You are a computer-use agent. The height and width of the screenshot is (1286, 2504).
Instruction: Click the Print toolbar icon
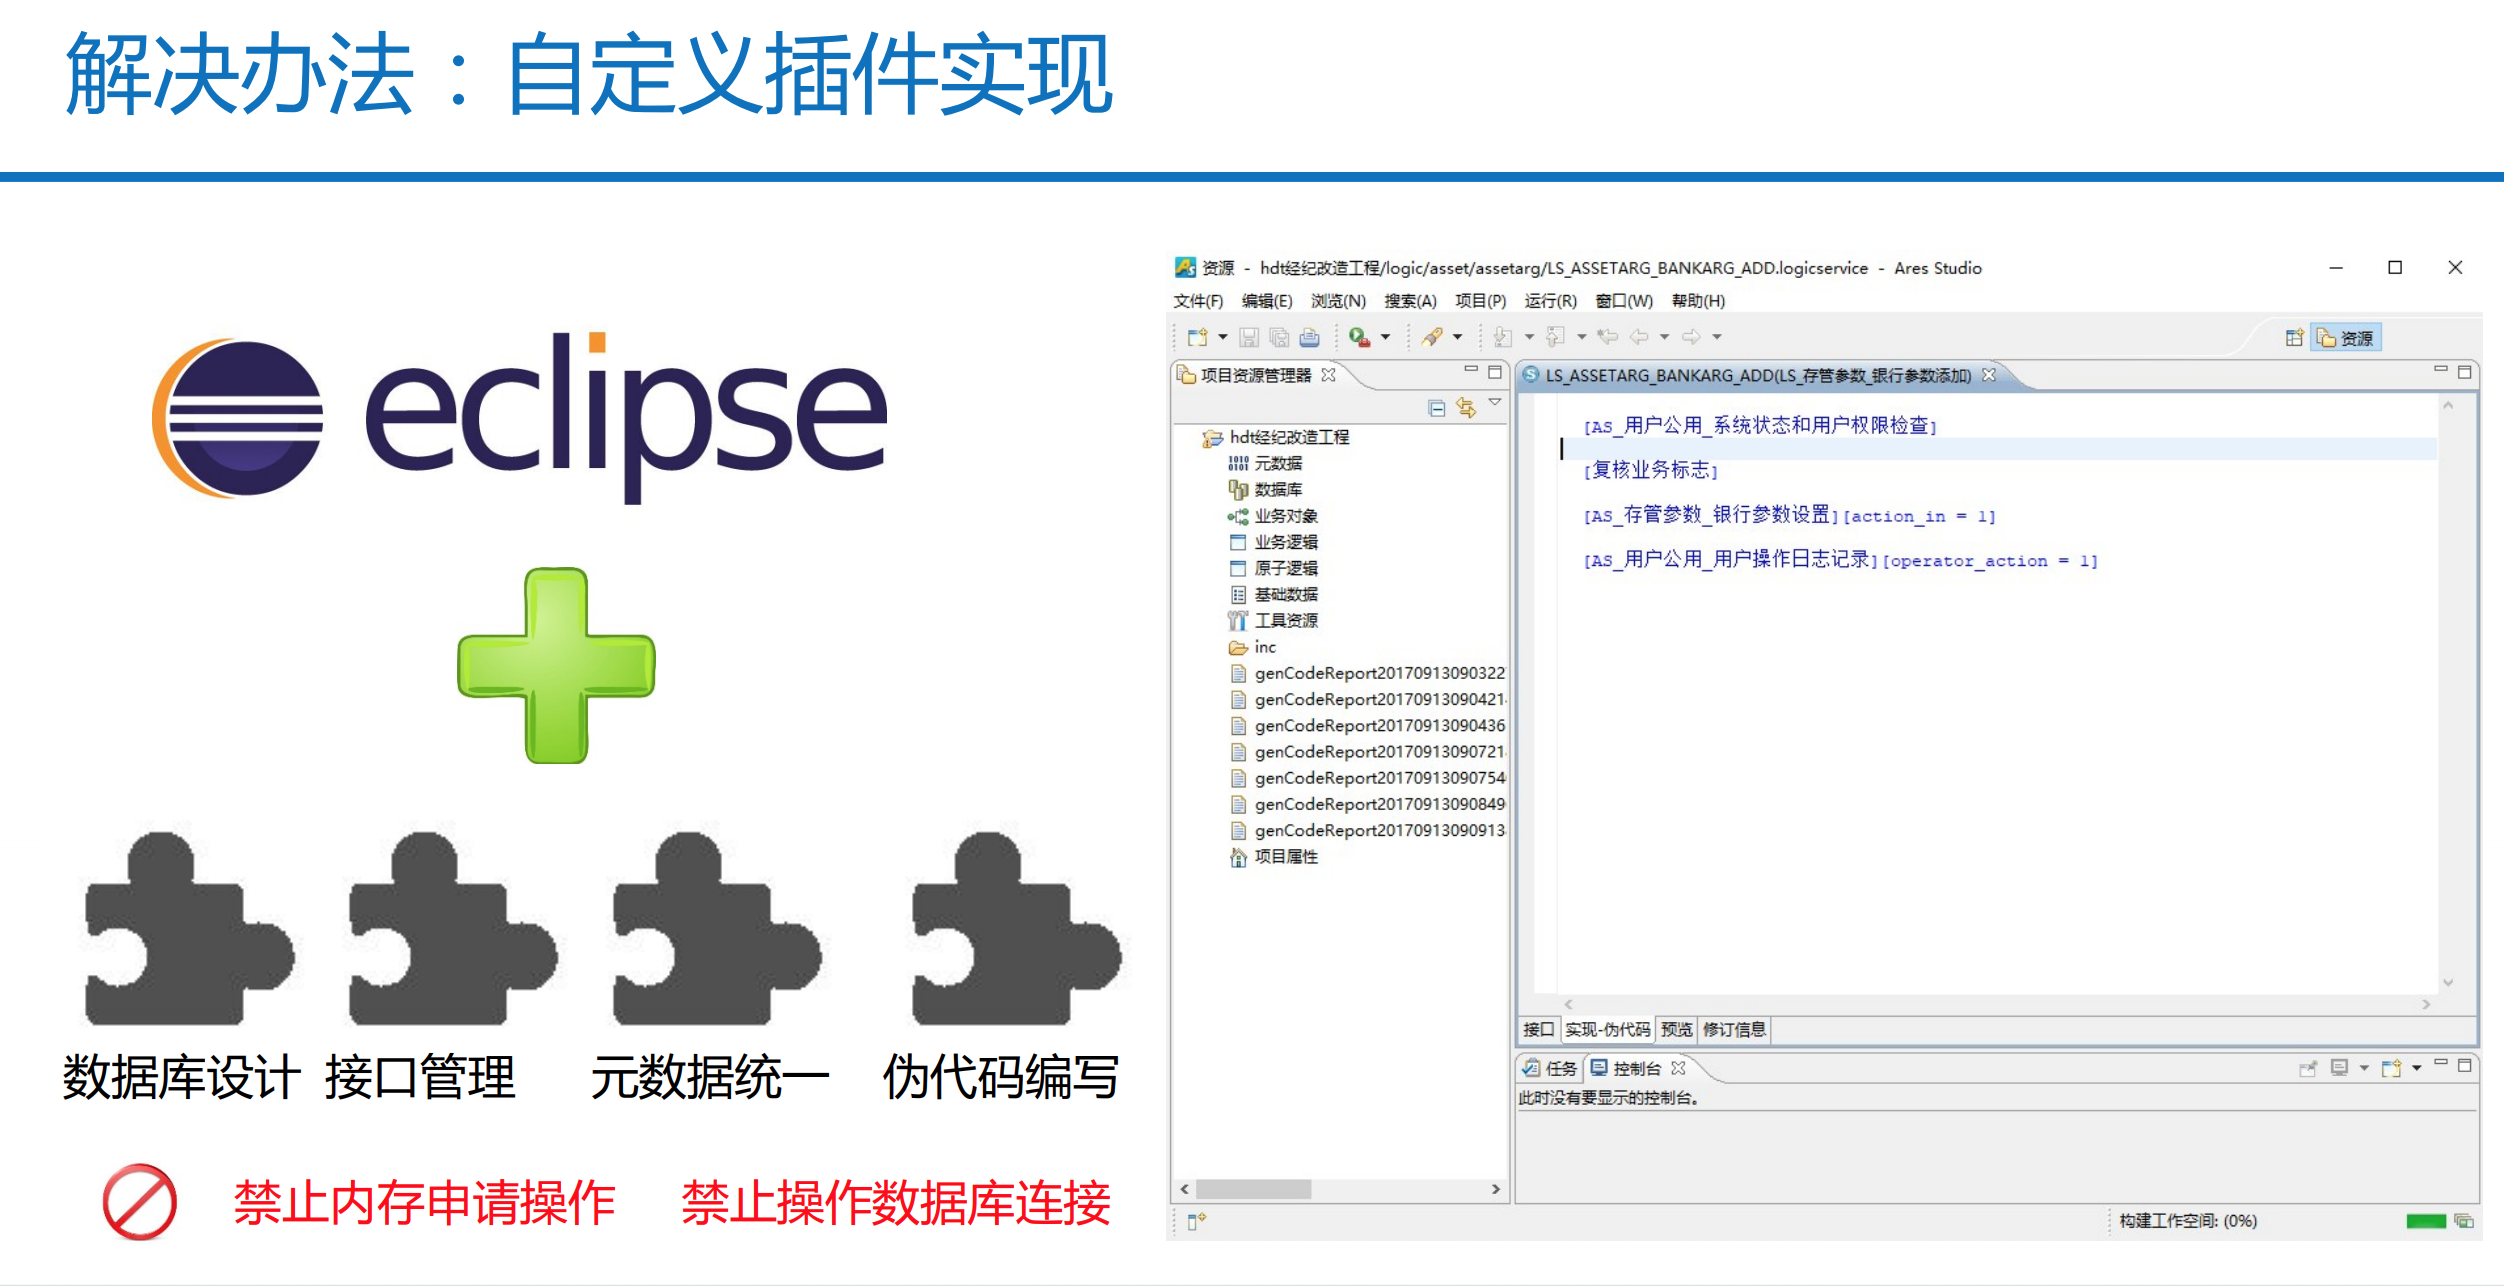click(1309, 337)
